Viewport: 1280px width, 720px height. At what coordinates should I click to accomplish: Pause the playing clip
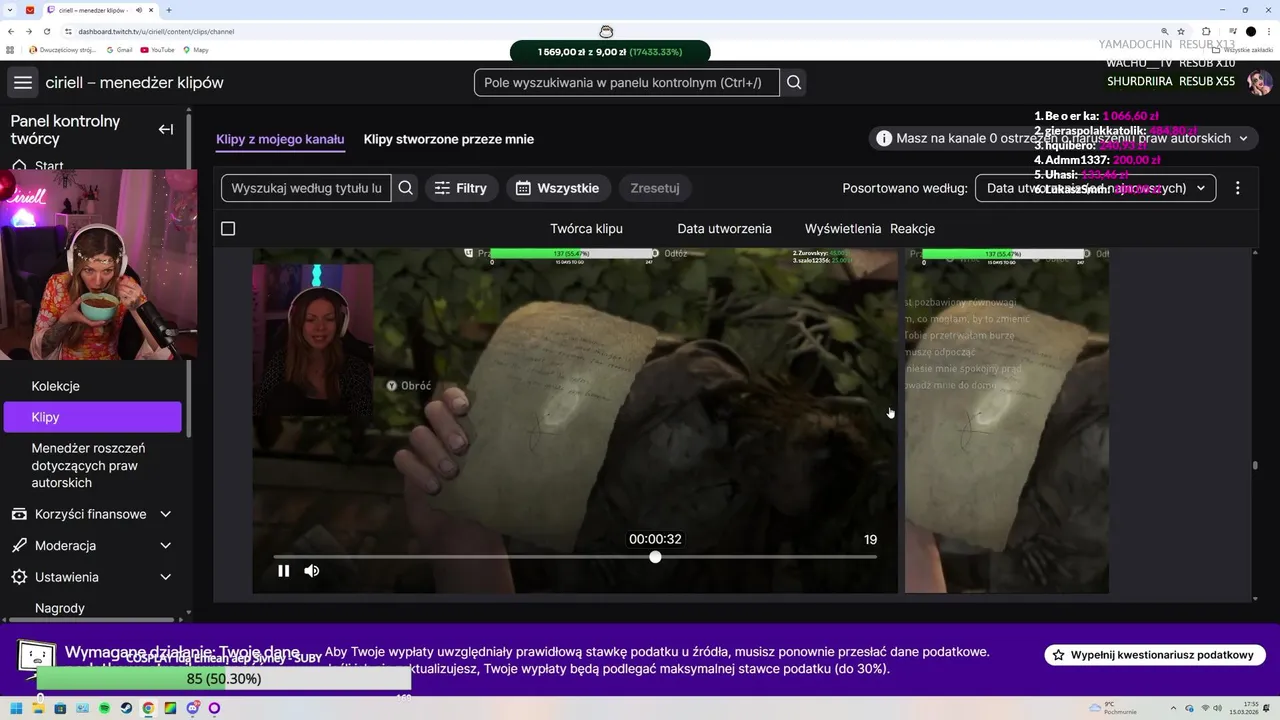pos(284,571)
